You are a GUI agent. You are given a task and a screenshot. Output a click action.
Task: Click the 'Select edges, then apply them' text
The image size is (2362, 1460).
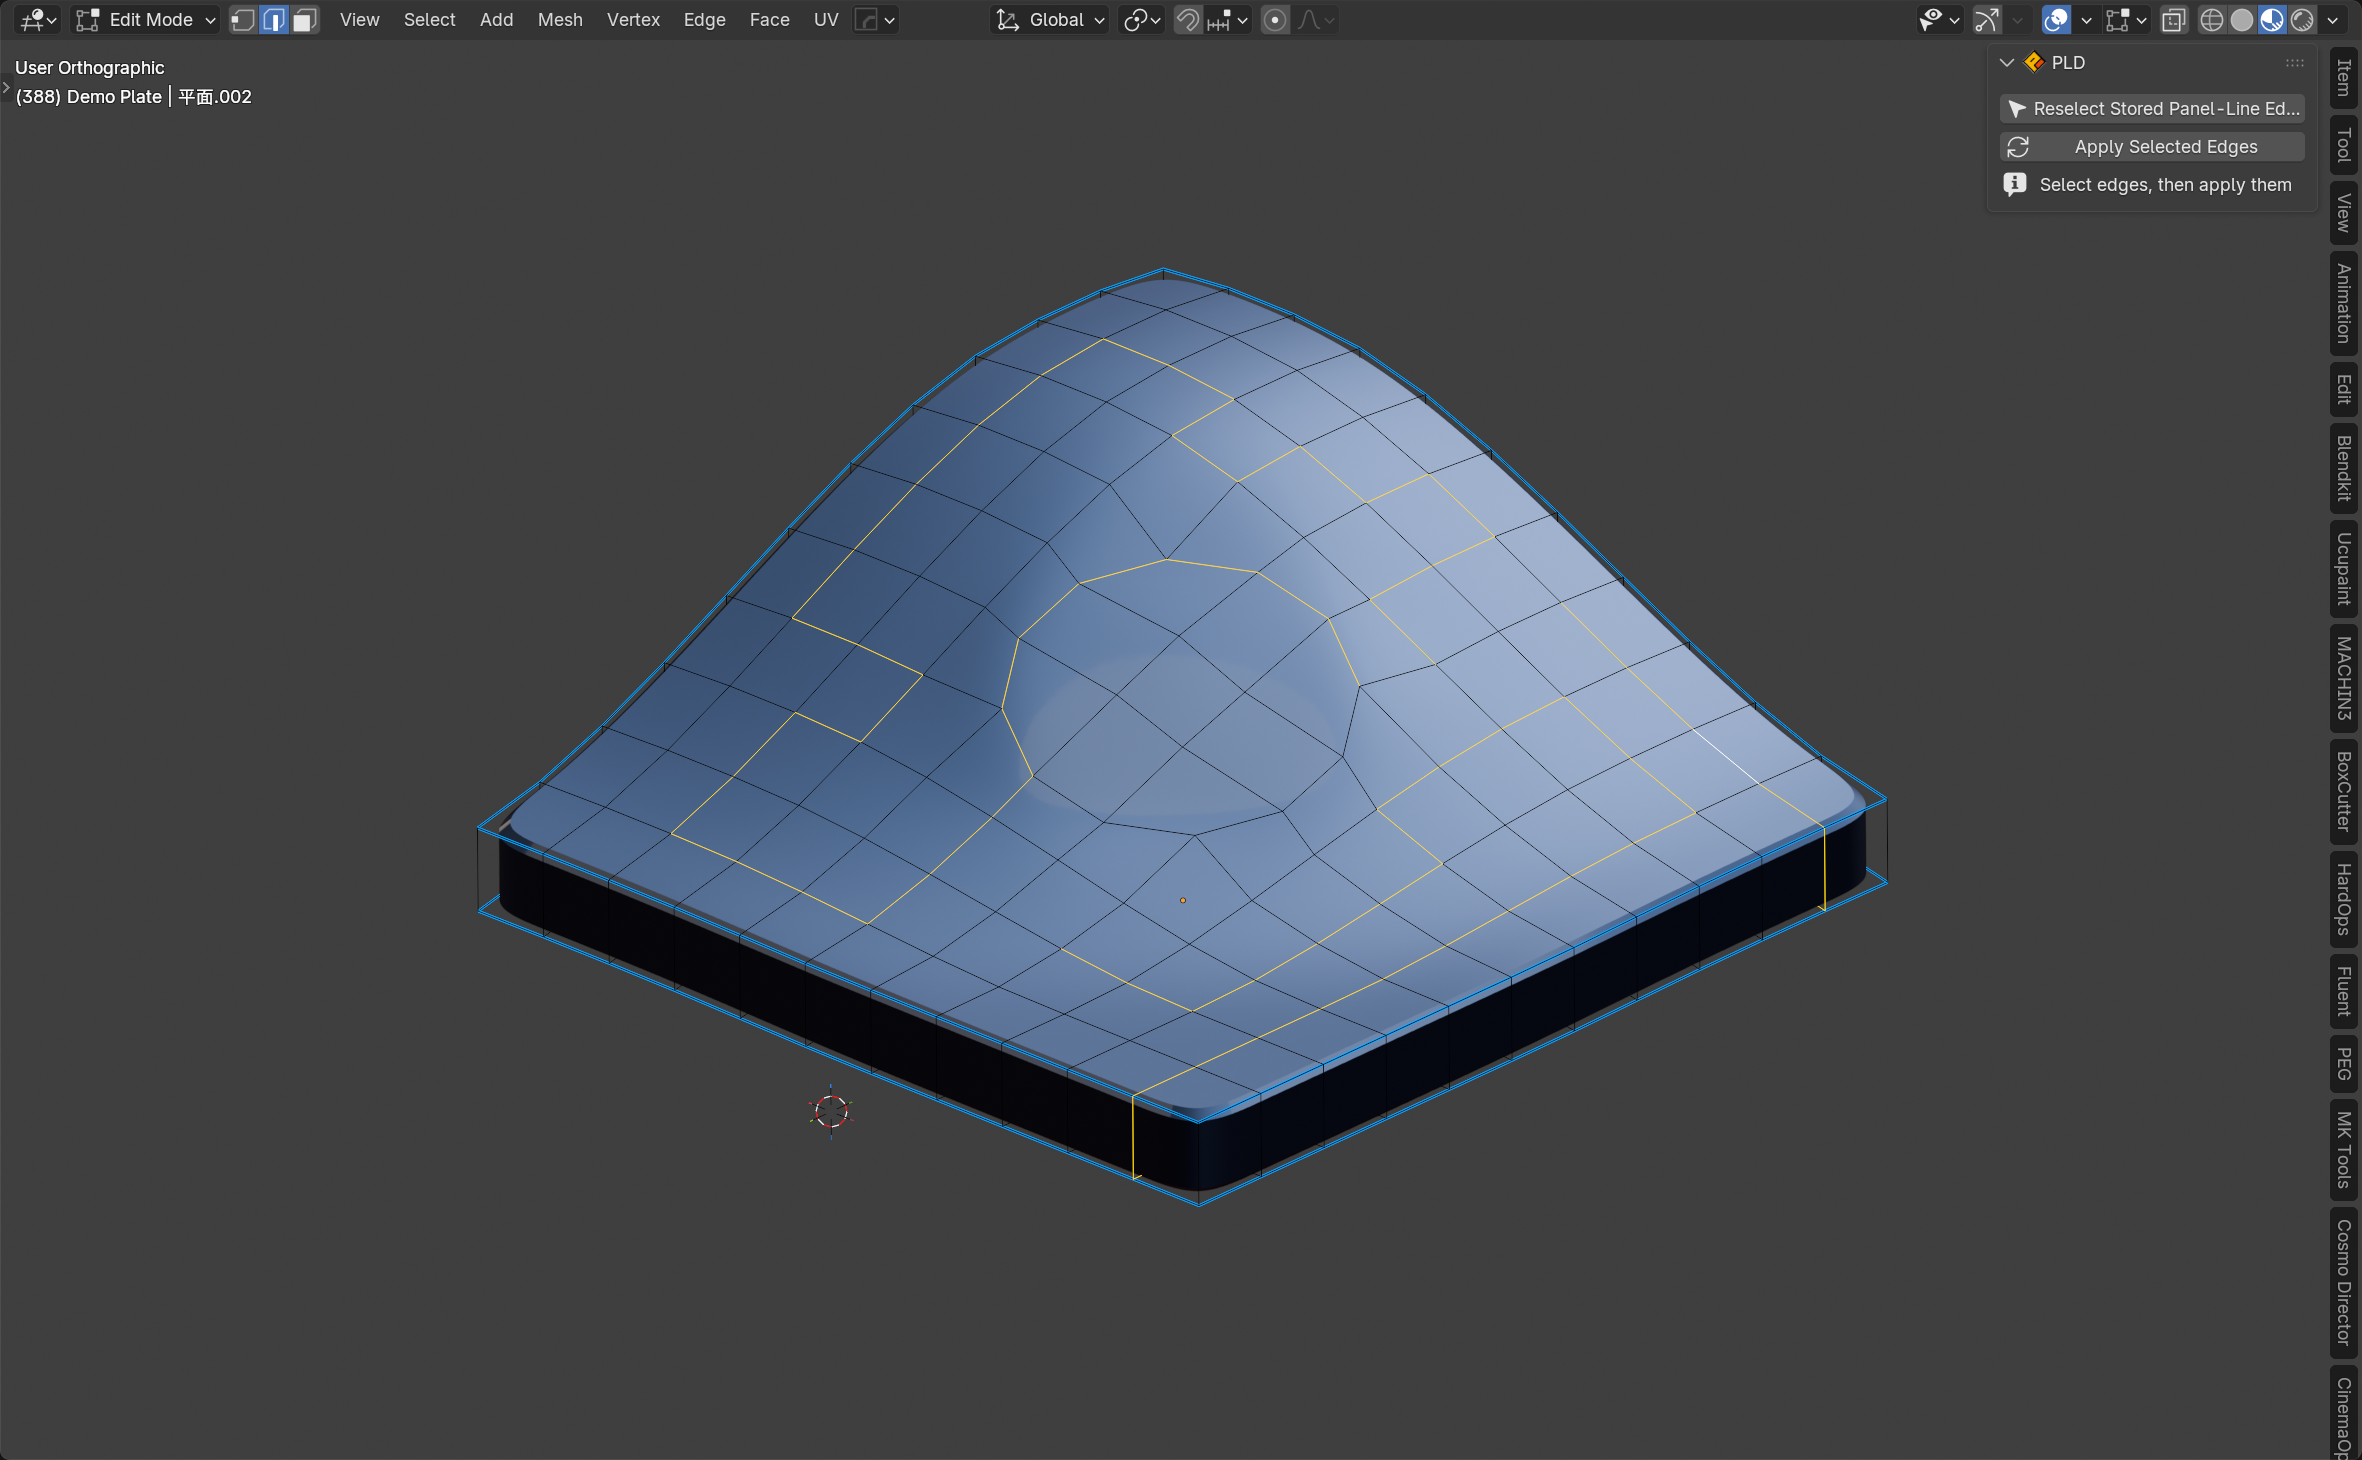[2165, 185]
